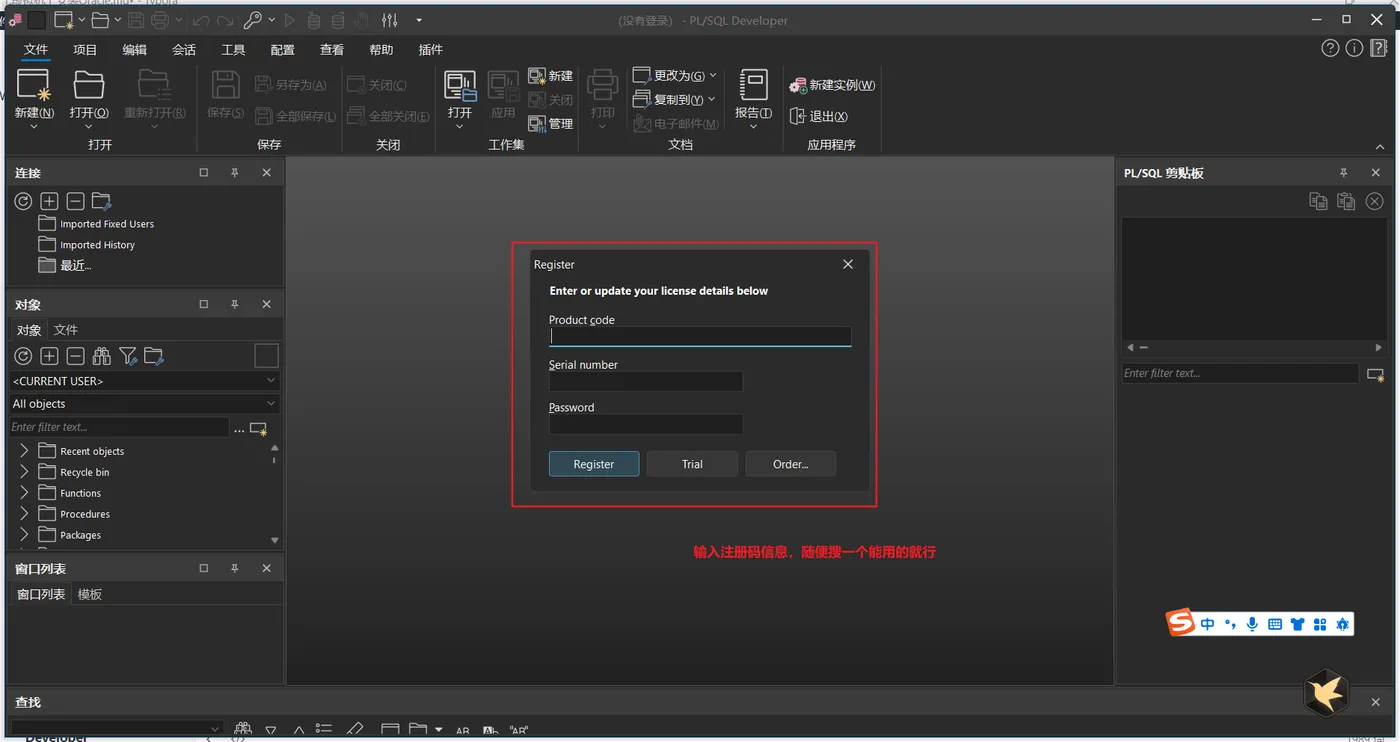Click the Sogou input method S icon
The height and width of the screenshot is (742, 1400).
[x=1181, y=623]
